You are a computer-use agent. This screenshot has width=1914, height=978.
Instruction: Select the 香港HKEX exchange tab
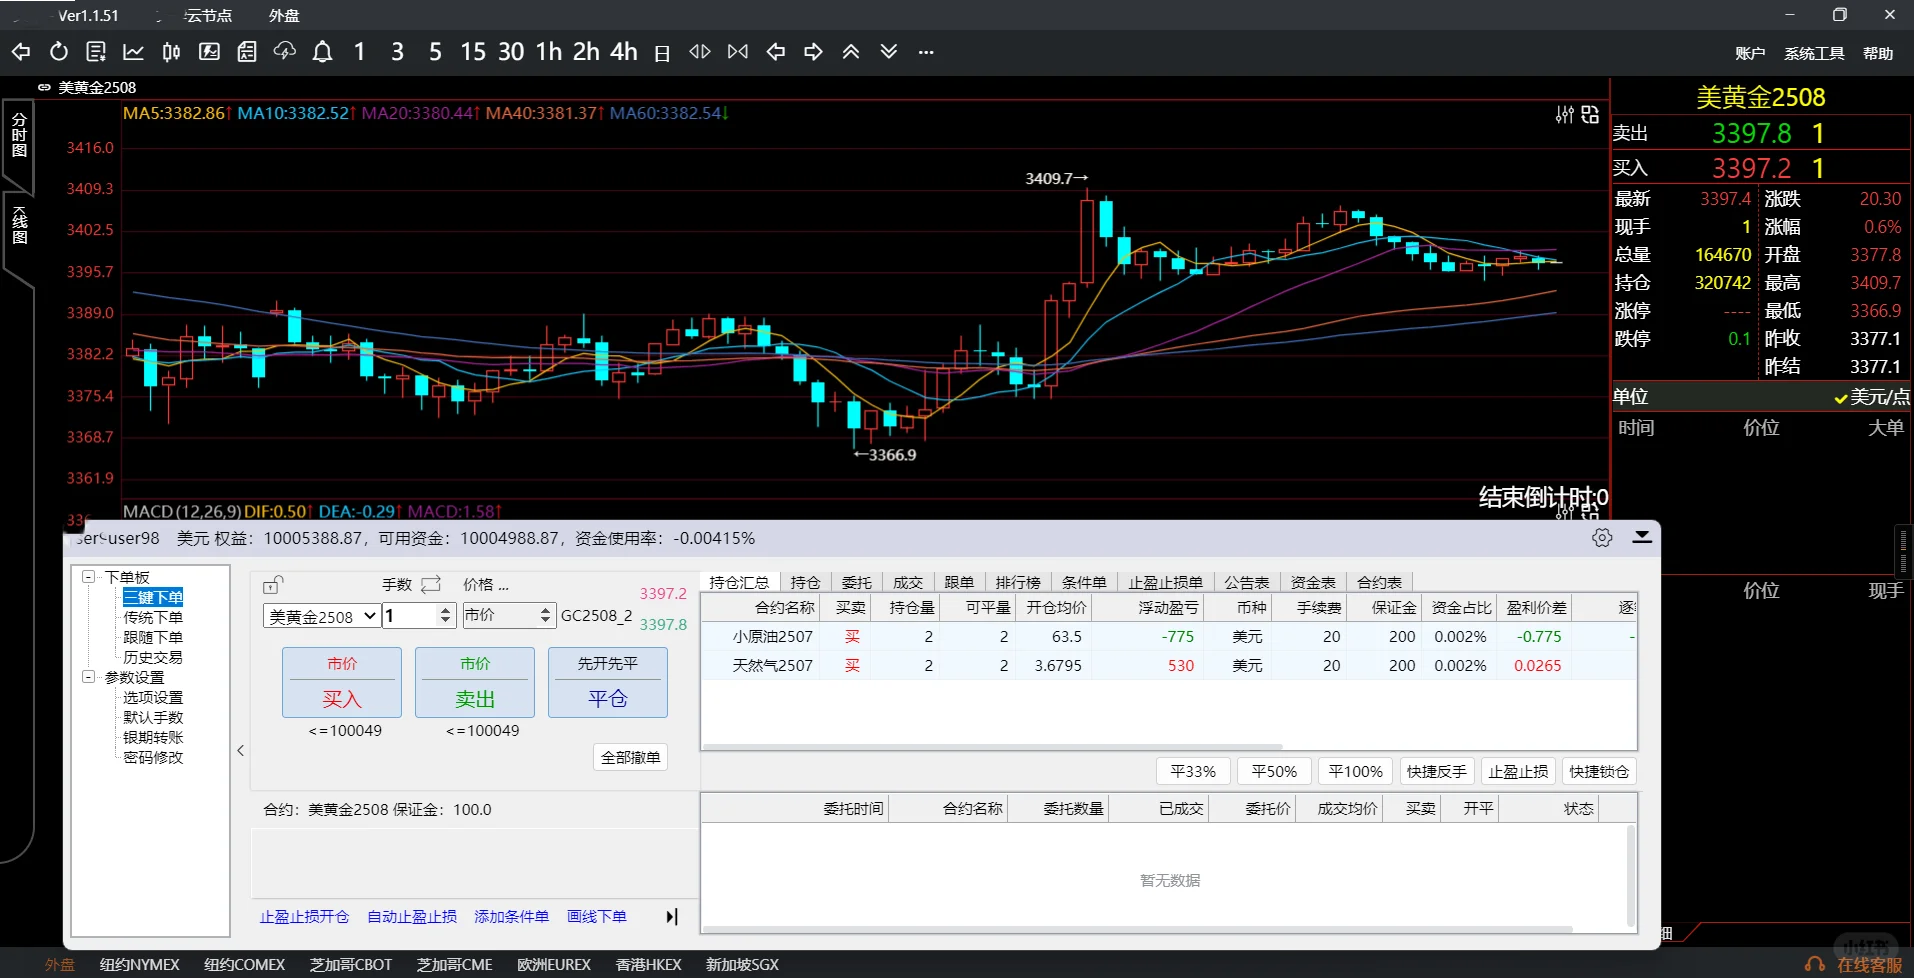tap(648, 965)
